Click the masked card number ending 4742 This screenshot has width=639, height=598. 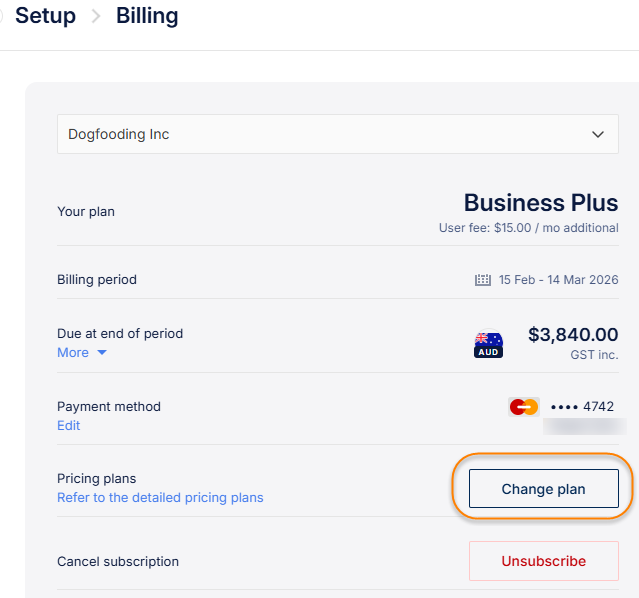click(582, 406)
